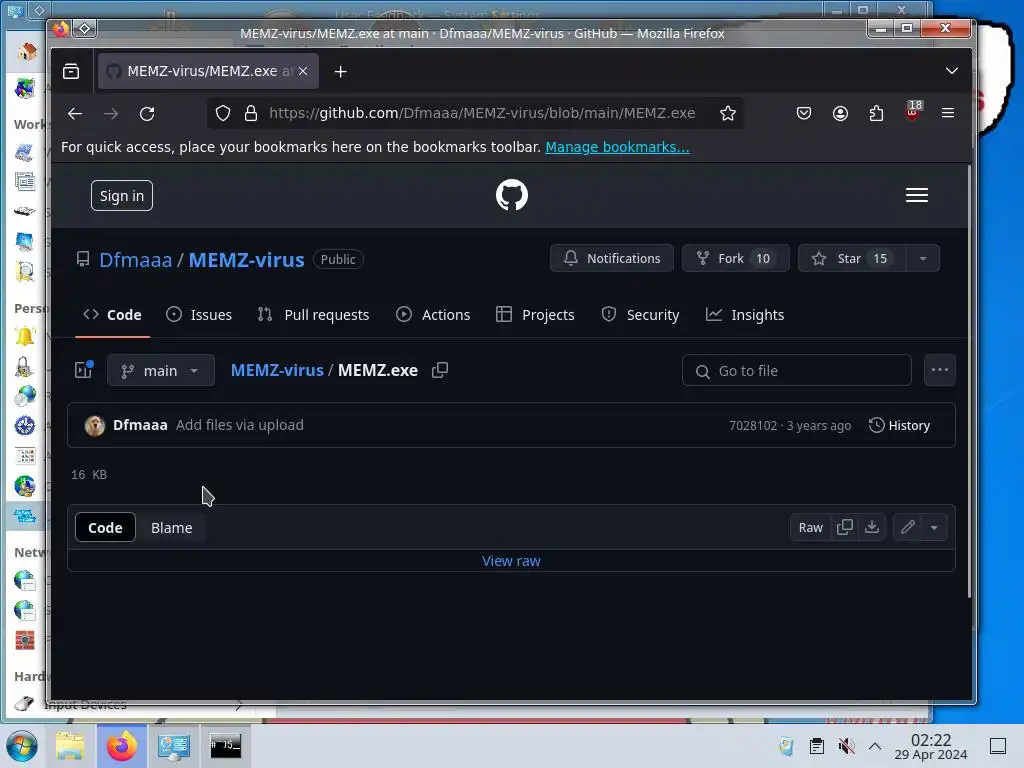Open the Raw file button

coord(810,528)
